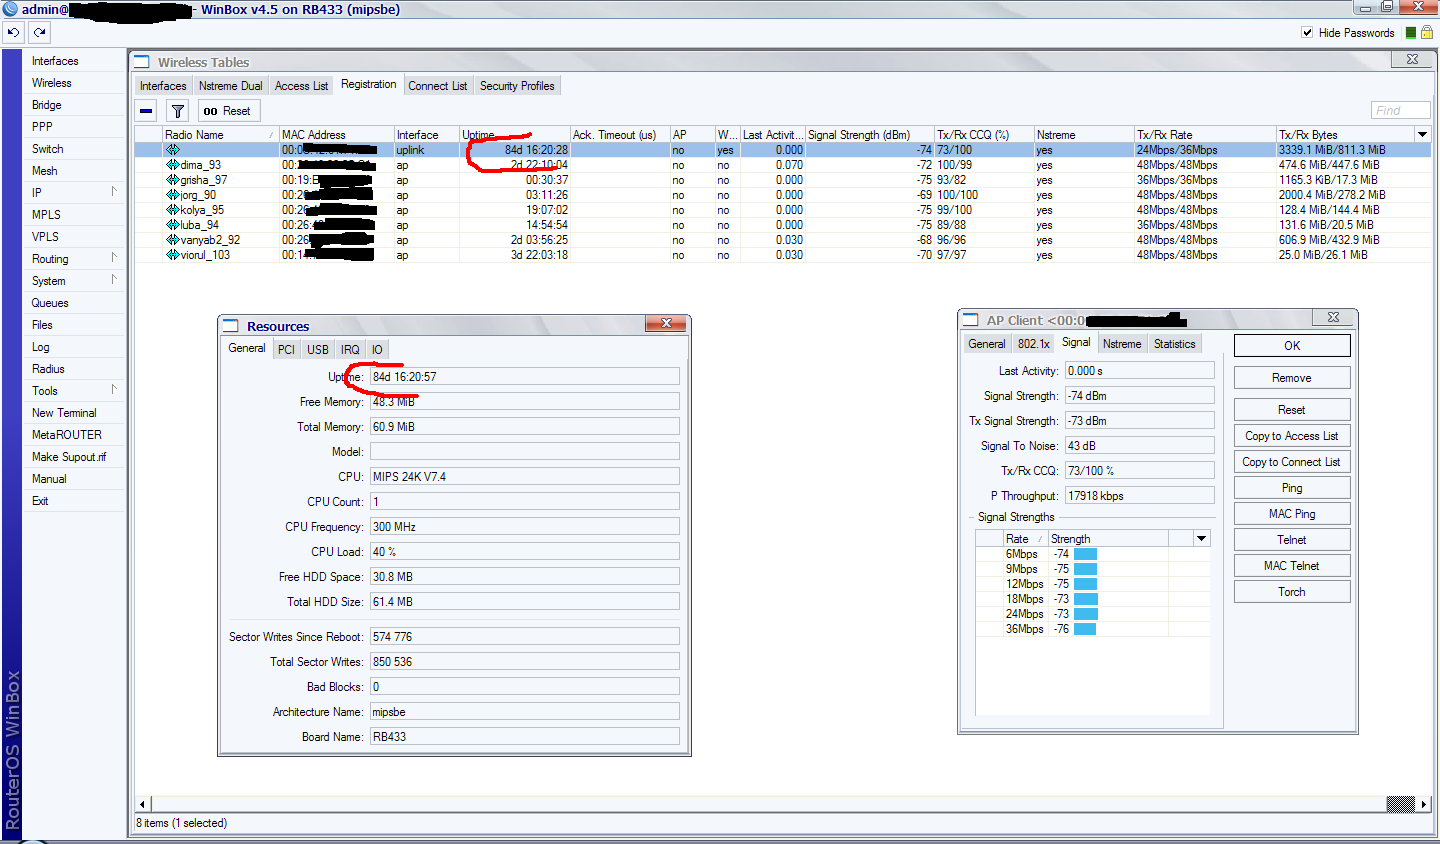This screenshot has width=1440, height=844.
Task: Switch to the Access List tab
Action: point(301,86)
